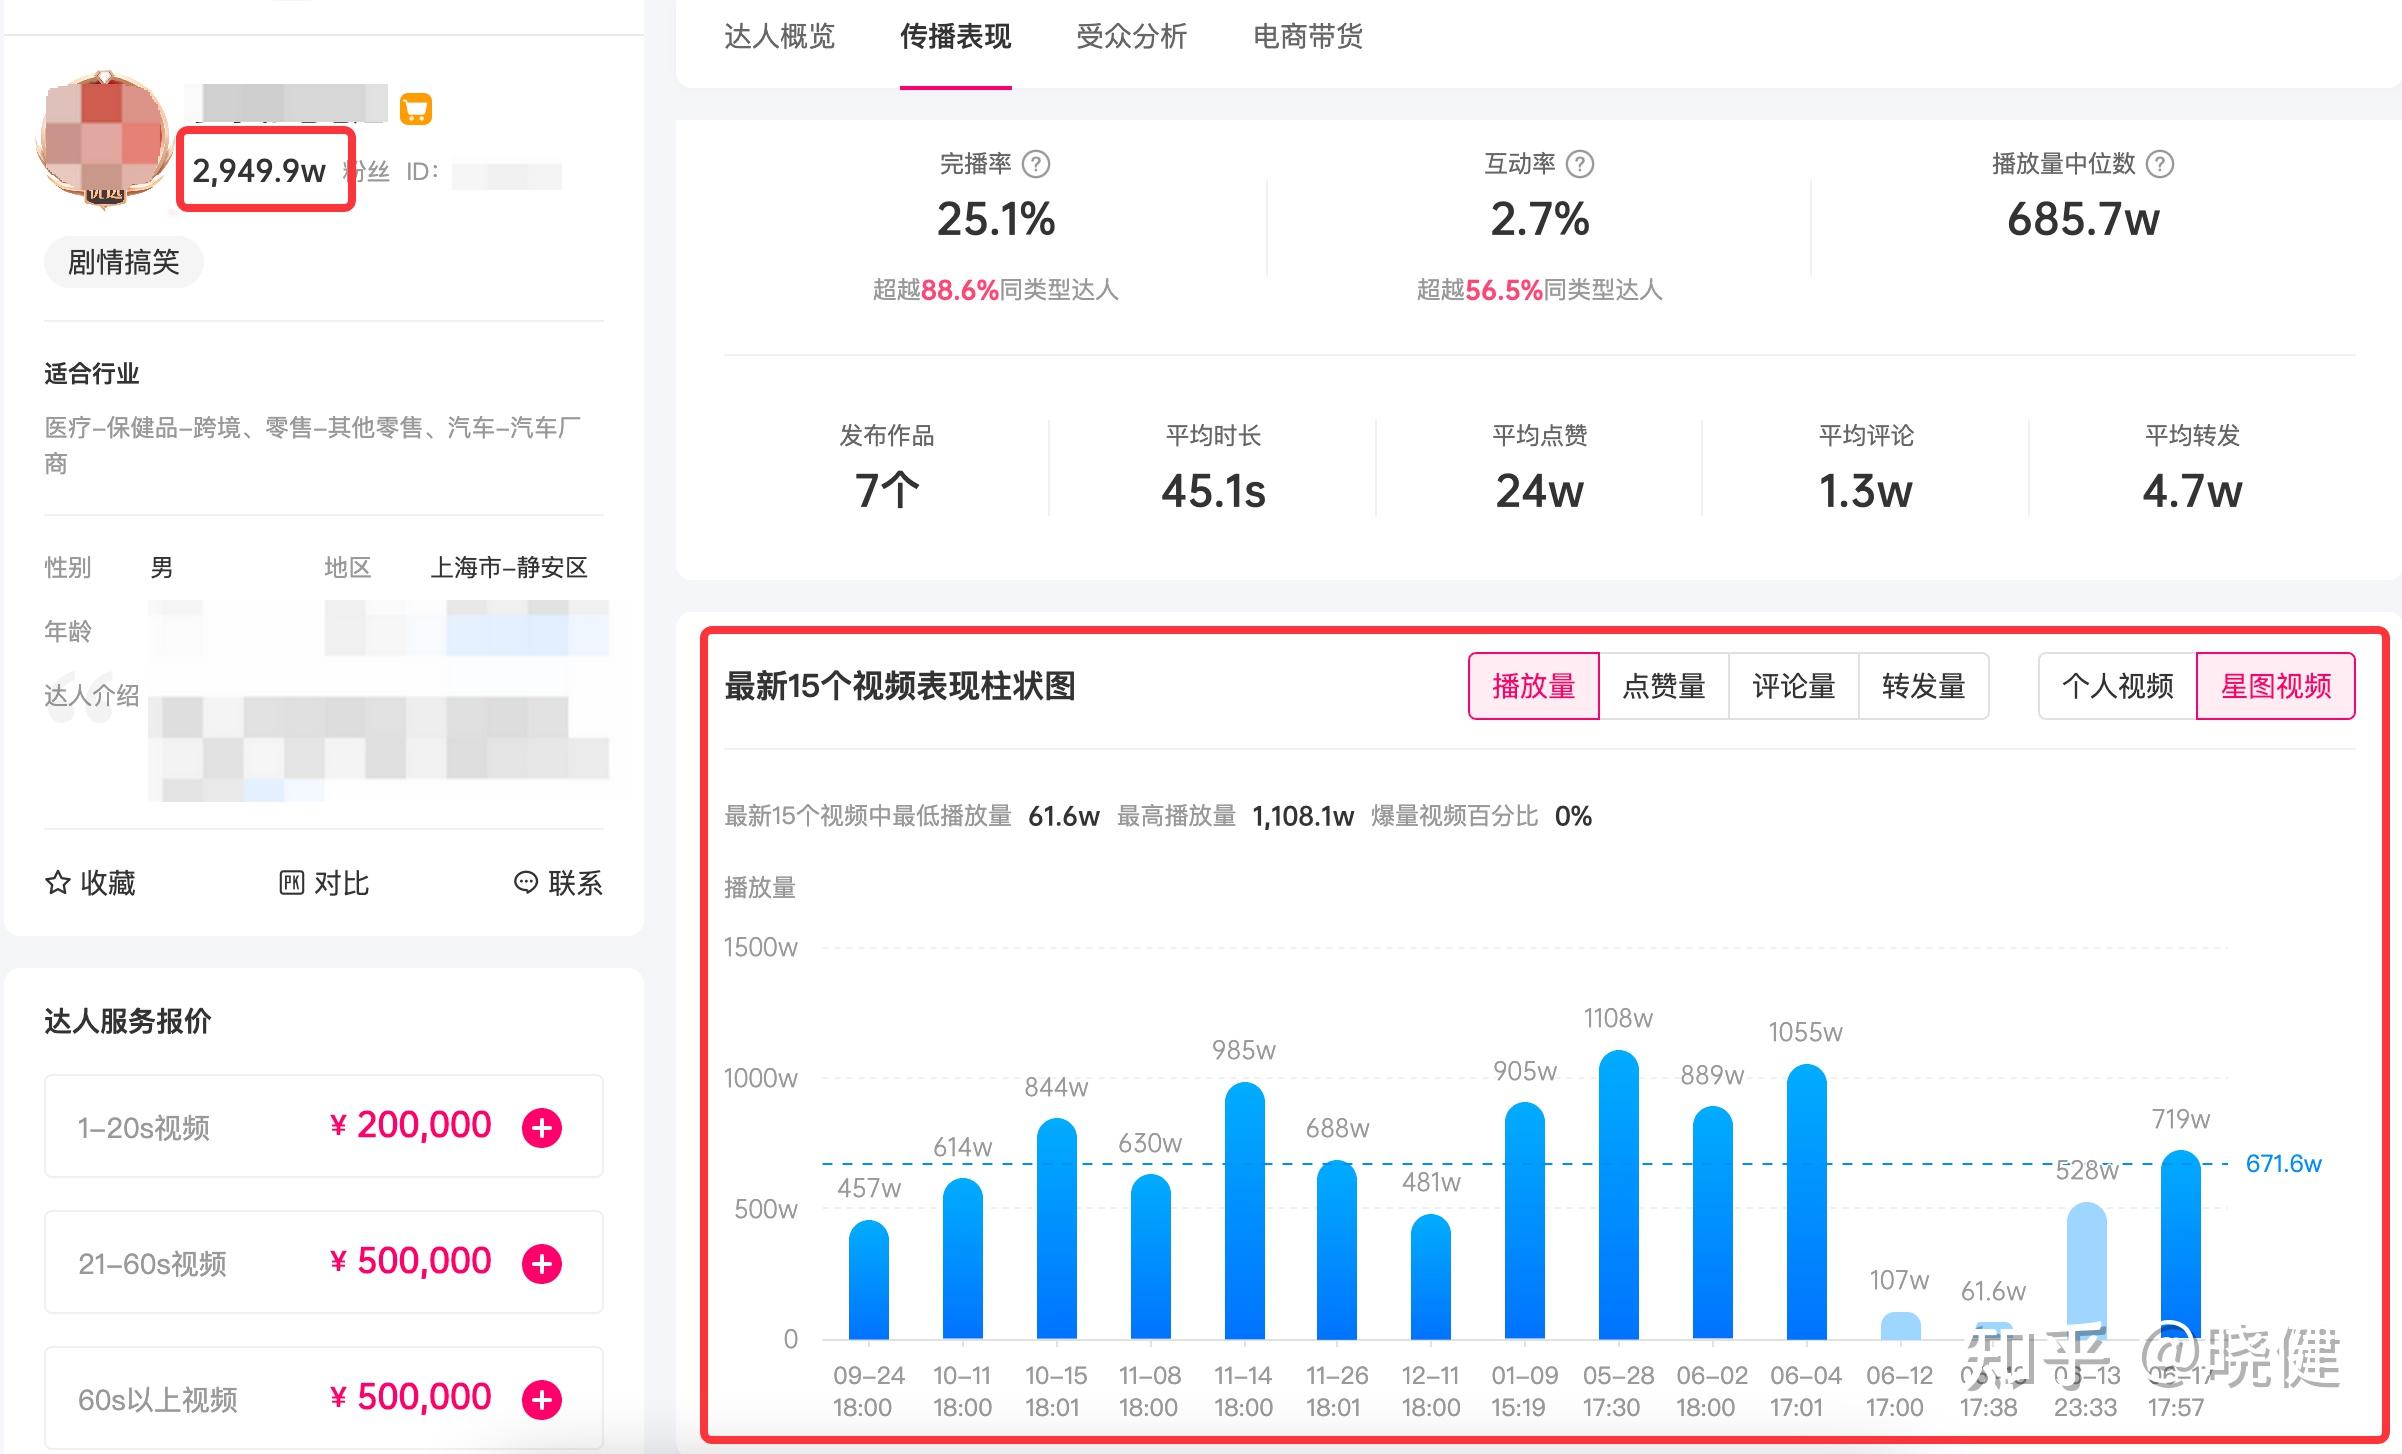2402x1454 pixels.
Task: Click the 最新15个视频表现柱状图 title
Action: point(900,686)
